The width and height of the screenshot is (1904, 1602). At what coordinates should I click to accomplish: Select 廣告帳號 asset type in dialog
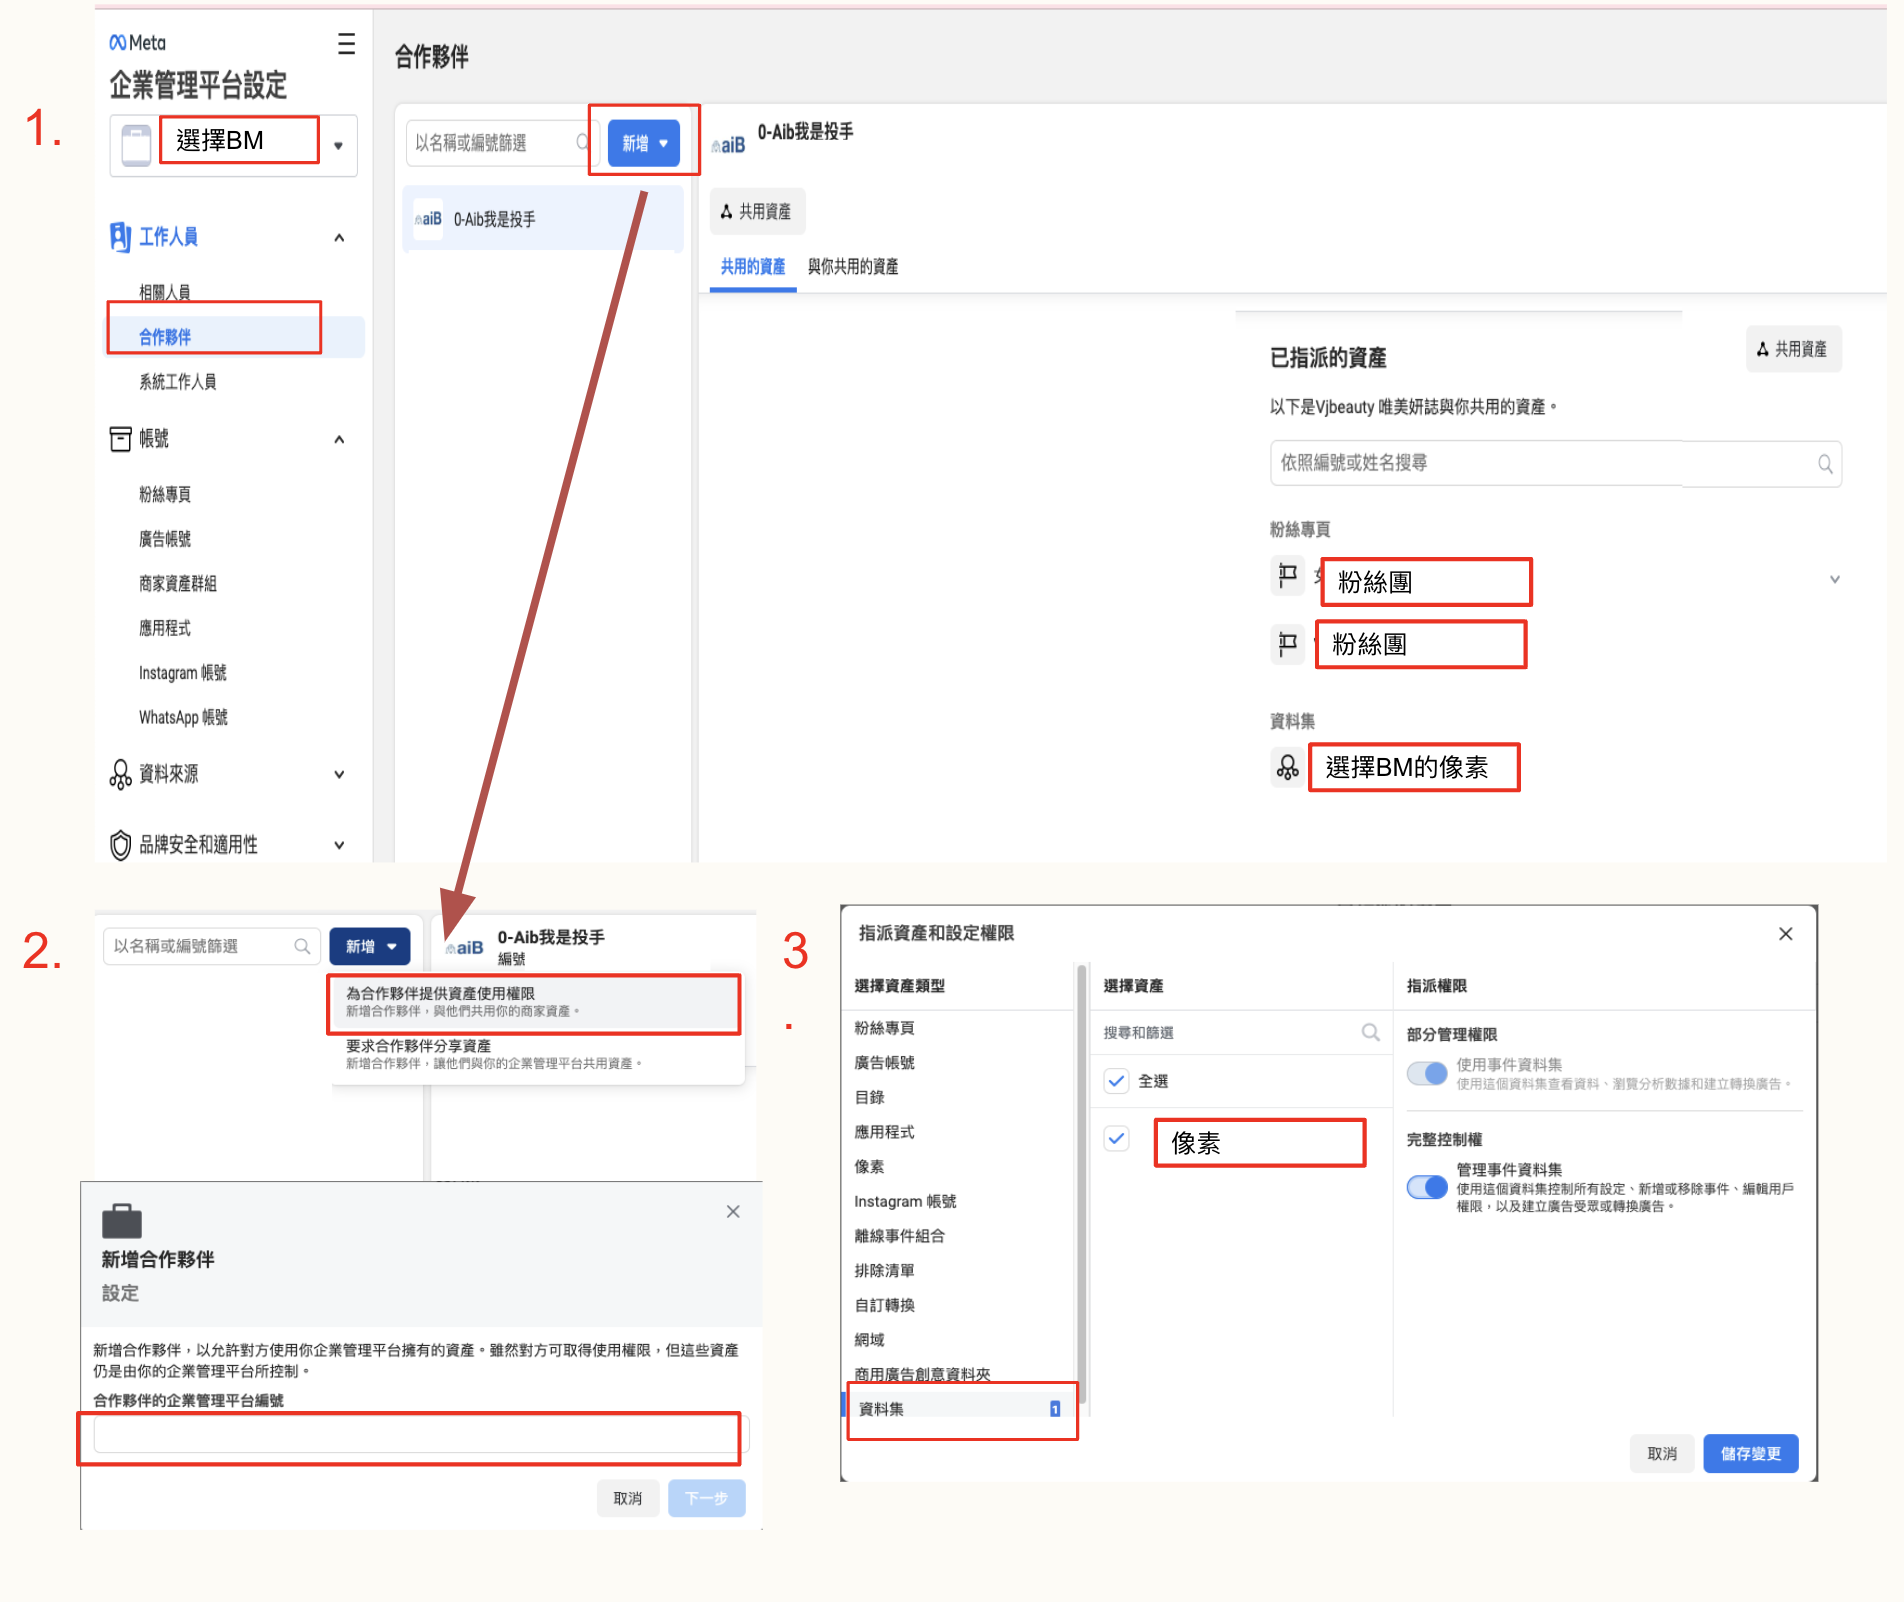pyautogui.click(x=884, y=1063)
